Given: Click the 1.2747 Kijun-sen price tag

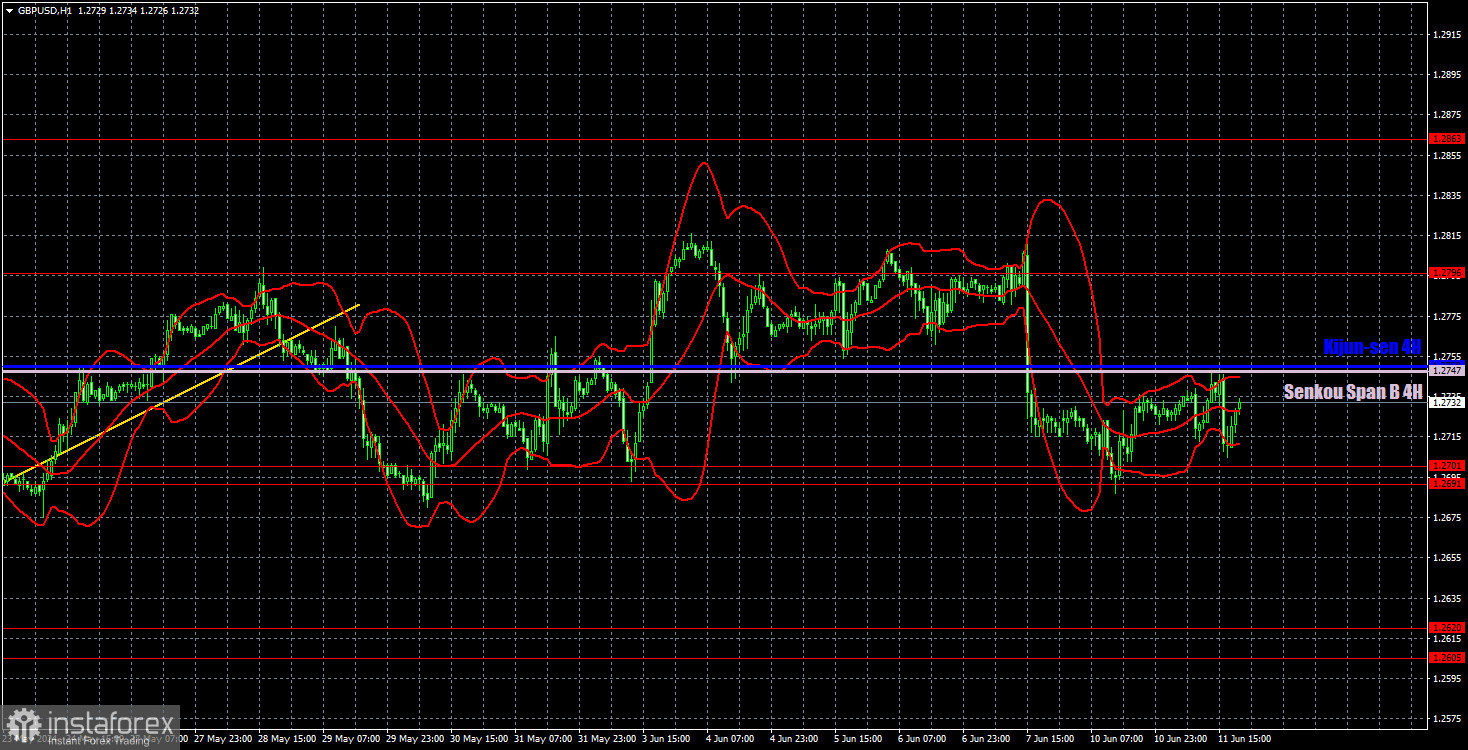Looking at the screenshot, I should click(1447, 370).
